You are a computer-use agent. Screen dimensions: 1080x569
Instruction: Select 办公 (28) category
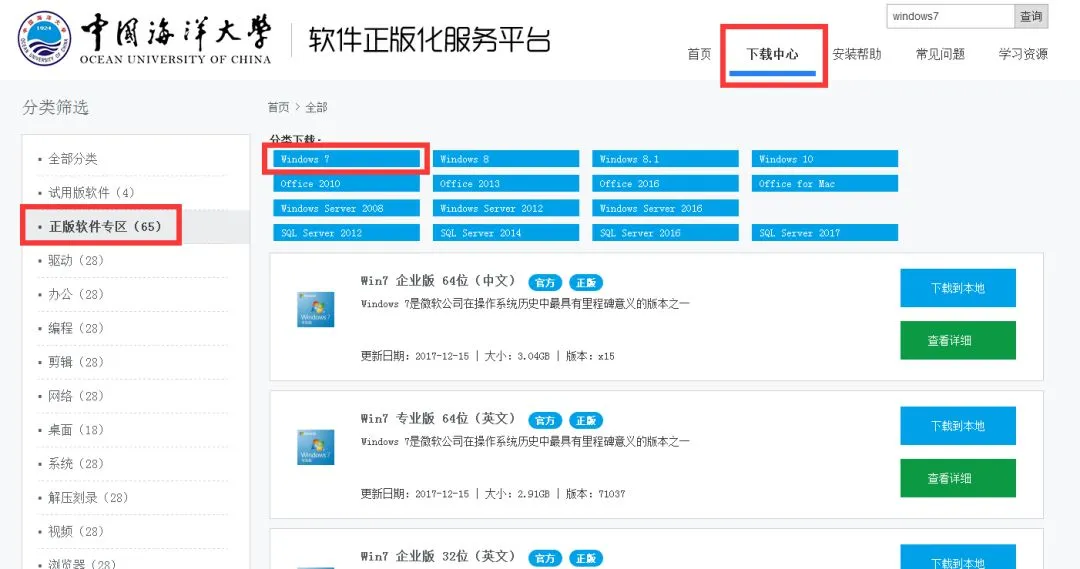coord(76,294)
